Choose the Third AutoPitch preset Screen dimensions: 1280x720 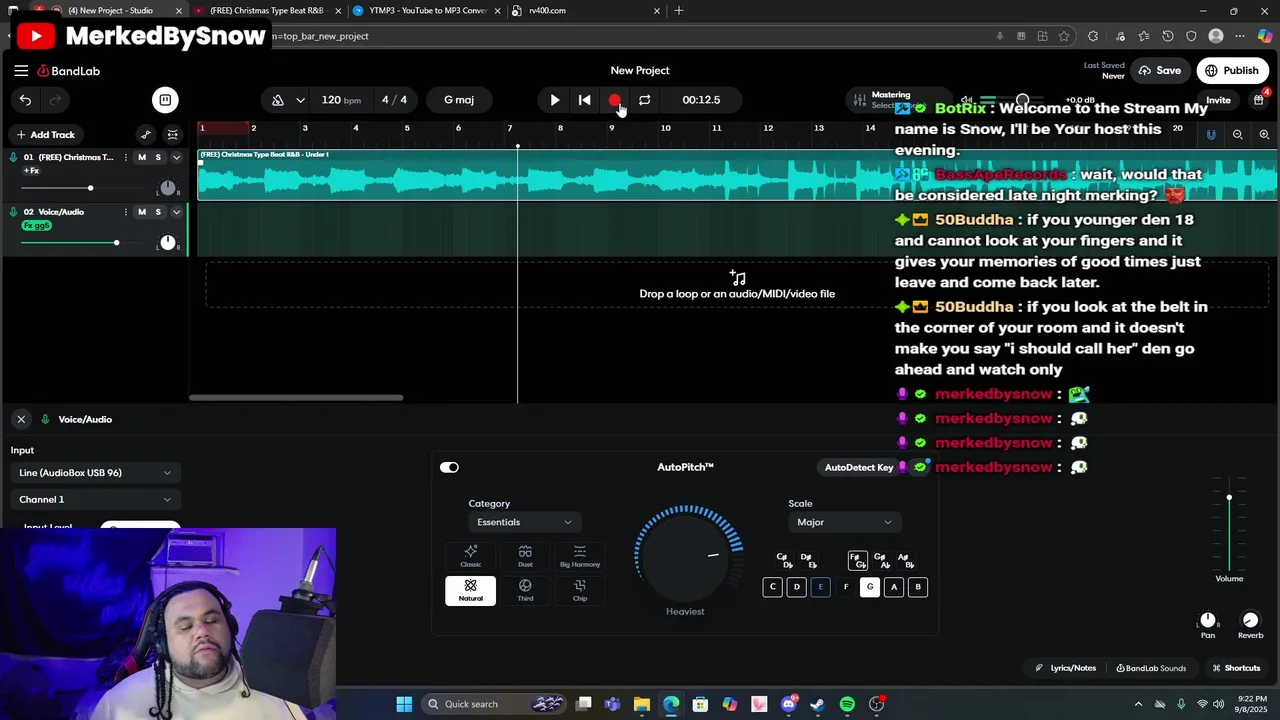[x=525, y=591]
